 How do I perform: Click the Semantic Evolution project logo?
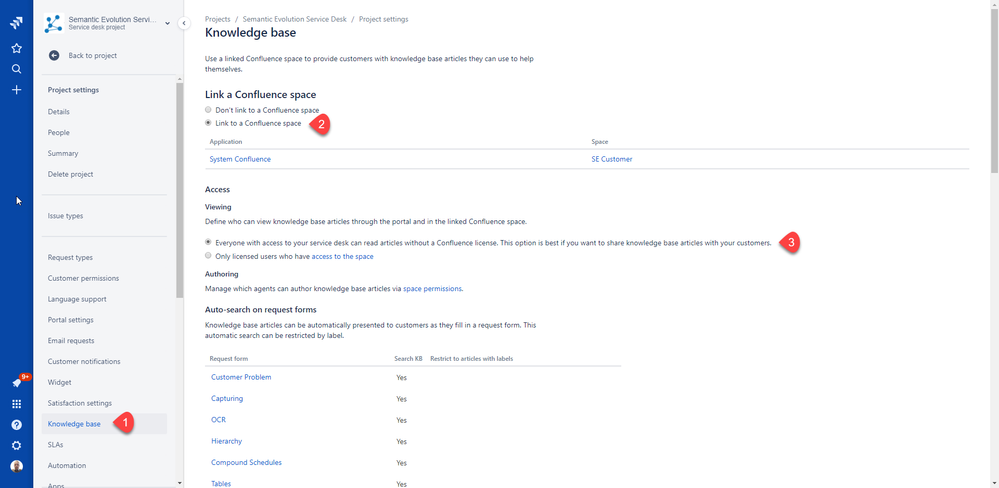click(x=54, y=24)
